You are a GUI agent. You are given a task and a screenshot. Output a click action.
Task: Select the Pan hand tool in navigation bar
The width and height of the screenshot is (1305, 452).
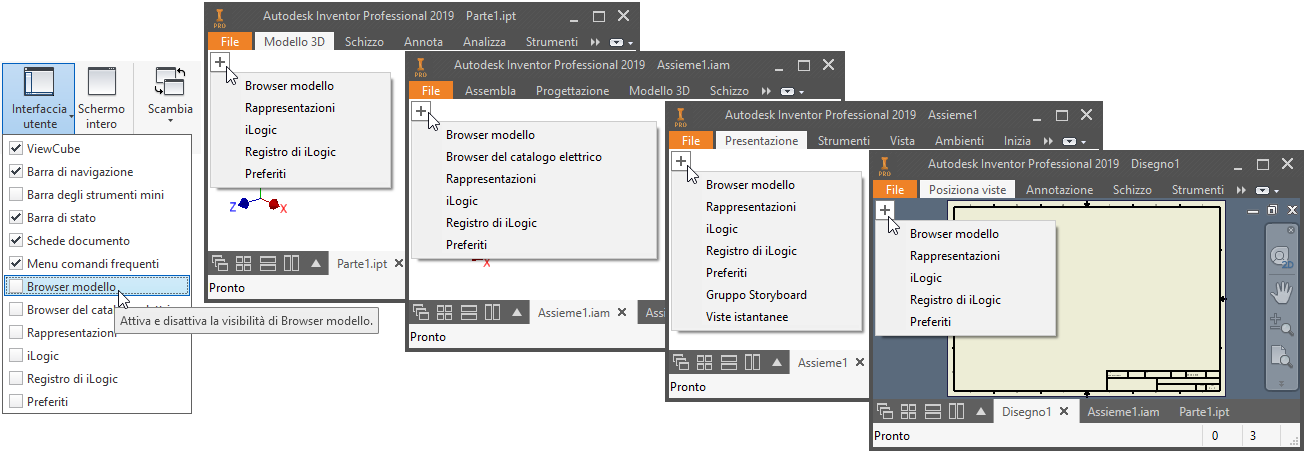coord(1282,291)
